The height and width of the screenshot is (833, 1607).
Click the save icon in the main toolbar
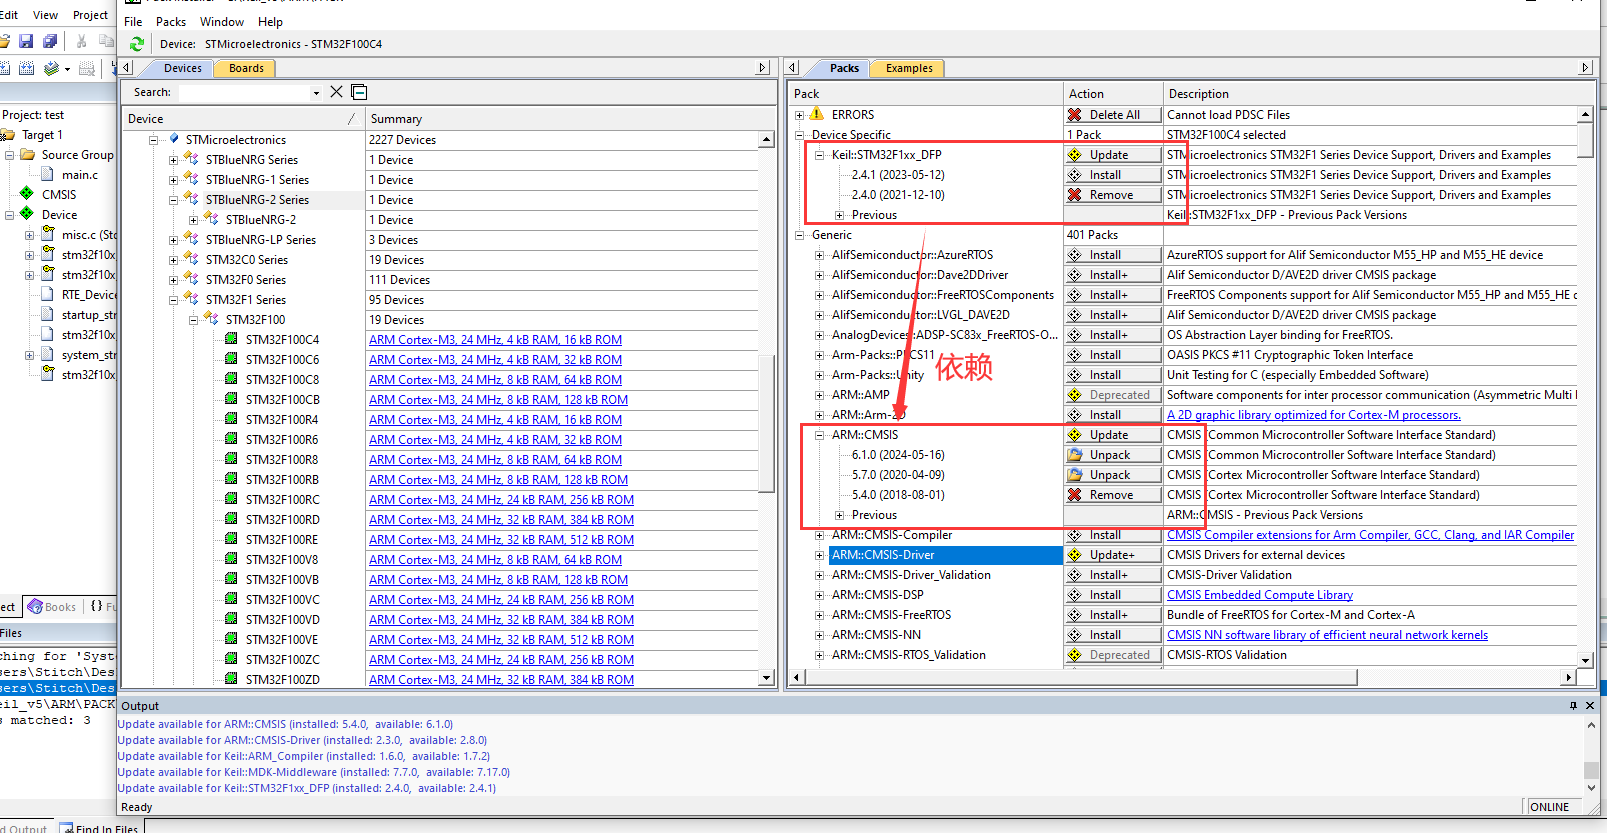pyautogui.click(x=26, y=41)
